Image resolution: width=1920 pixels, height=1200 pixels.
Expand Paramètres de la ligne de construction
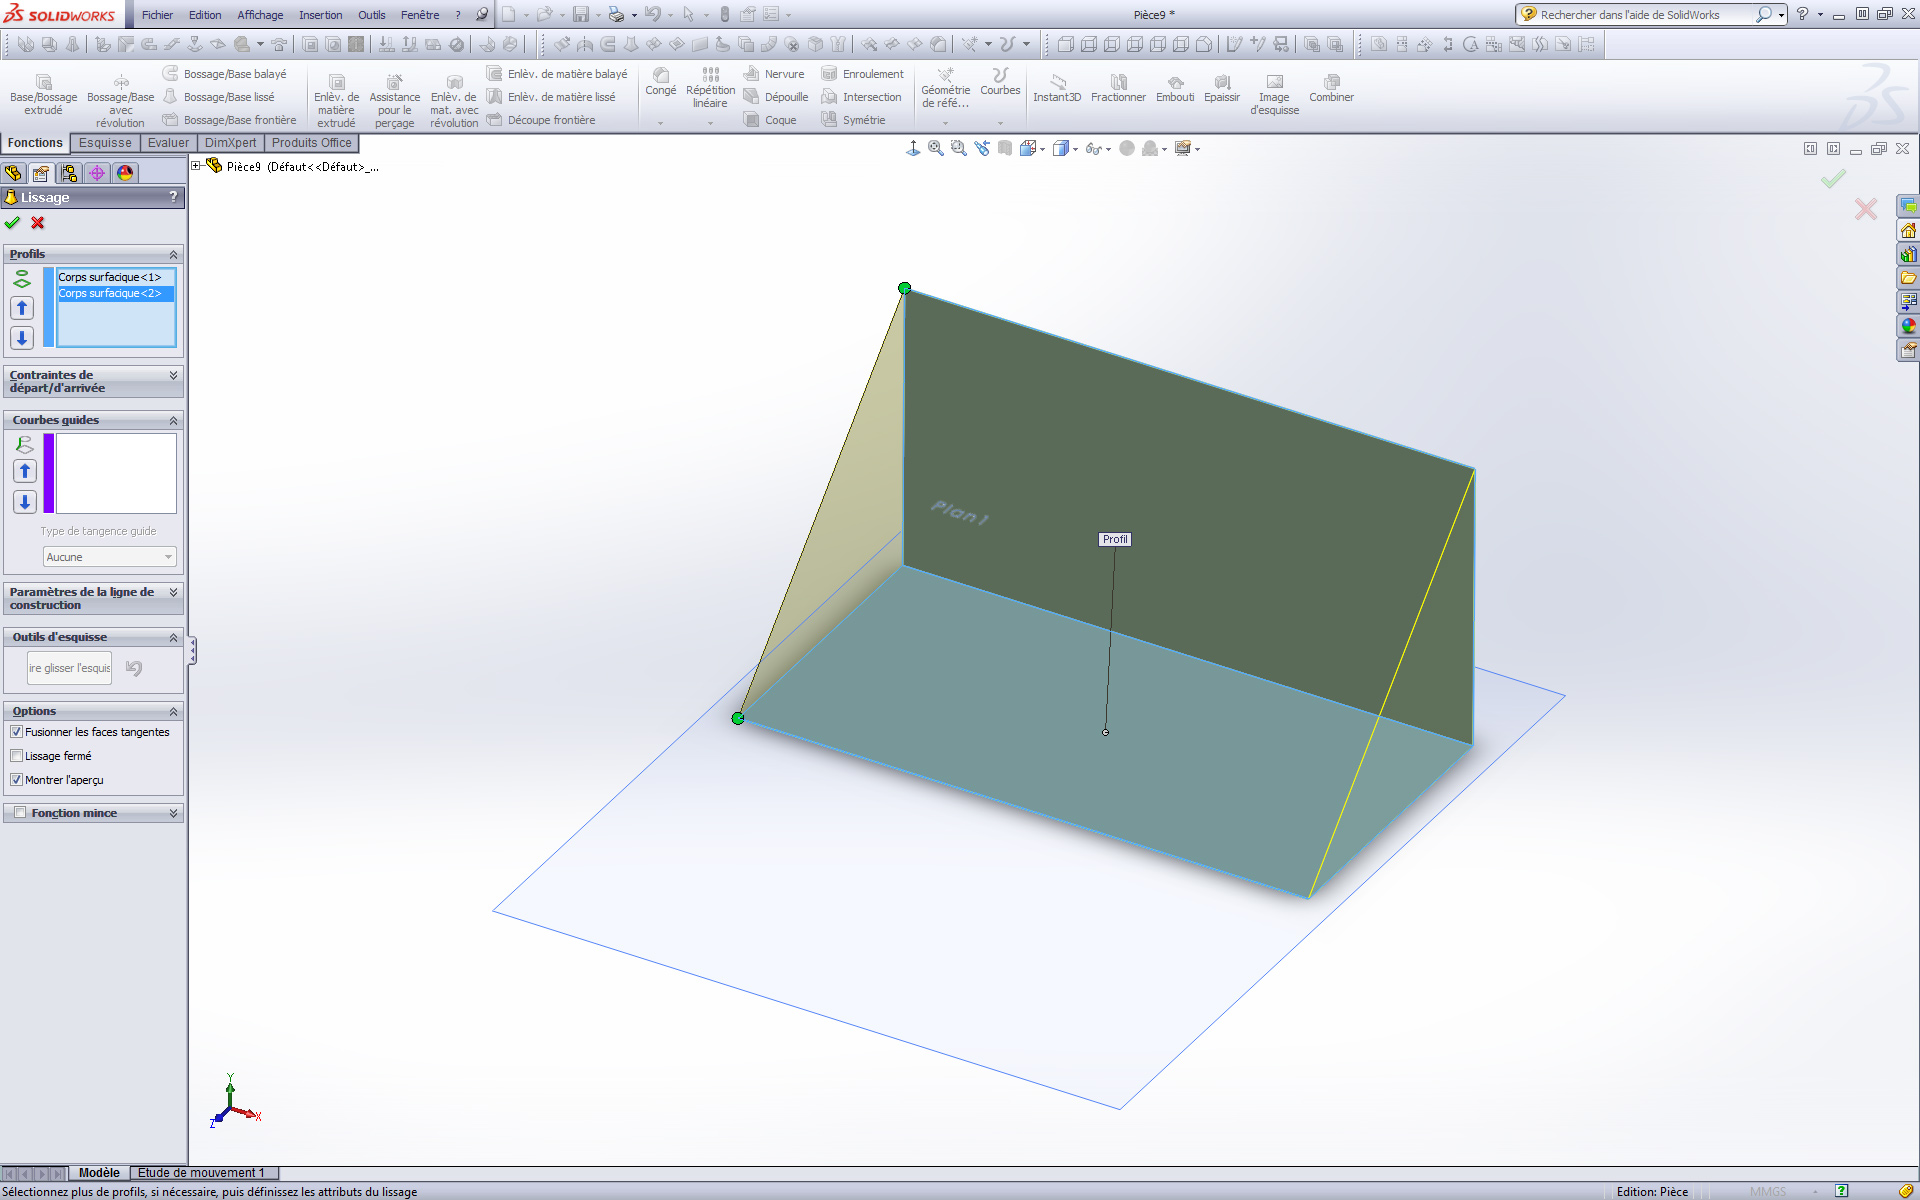coord(173,593)
